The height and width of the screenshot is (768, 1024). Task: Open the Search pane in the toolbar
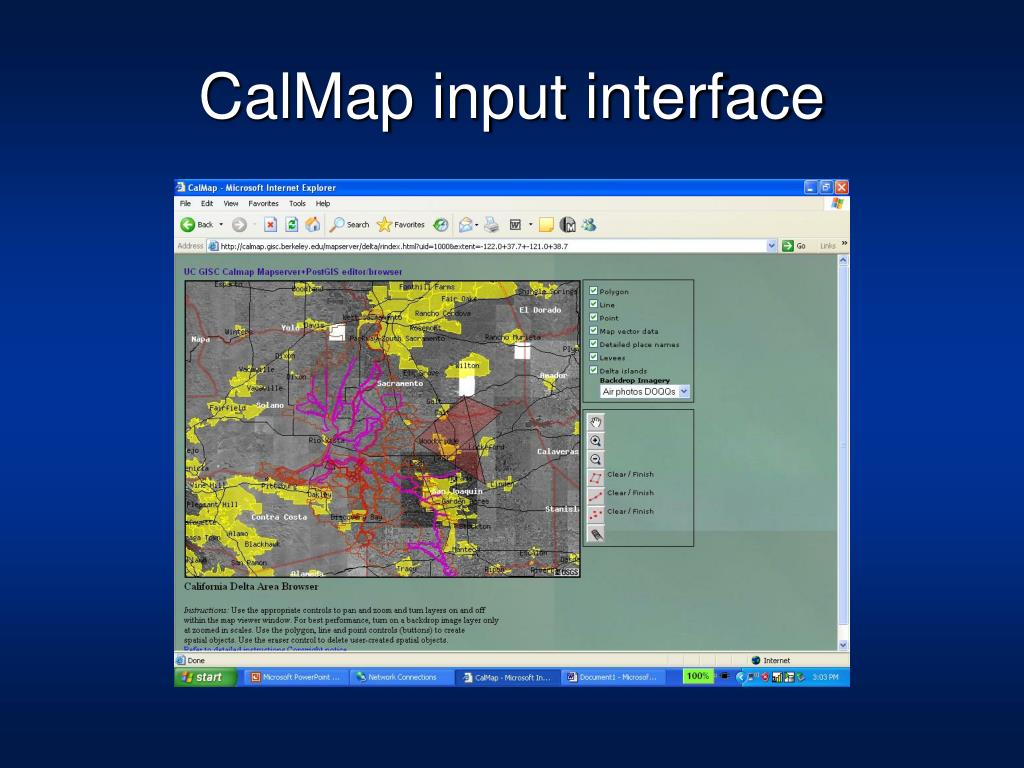tap(349, 225)
